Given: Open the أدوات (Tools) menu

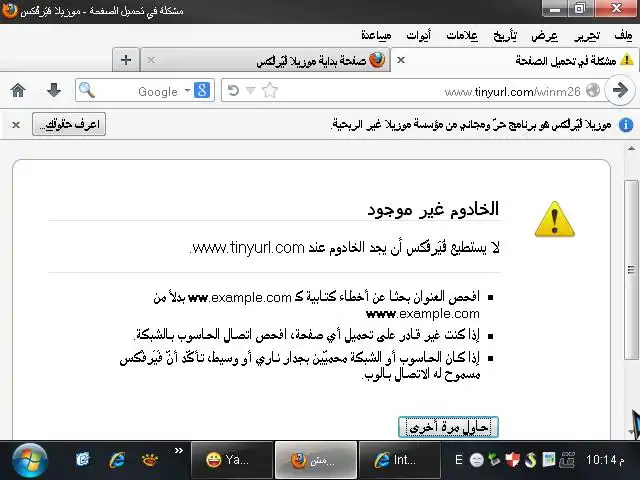Looking at the screenshot, I should [x=418, y=36].
